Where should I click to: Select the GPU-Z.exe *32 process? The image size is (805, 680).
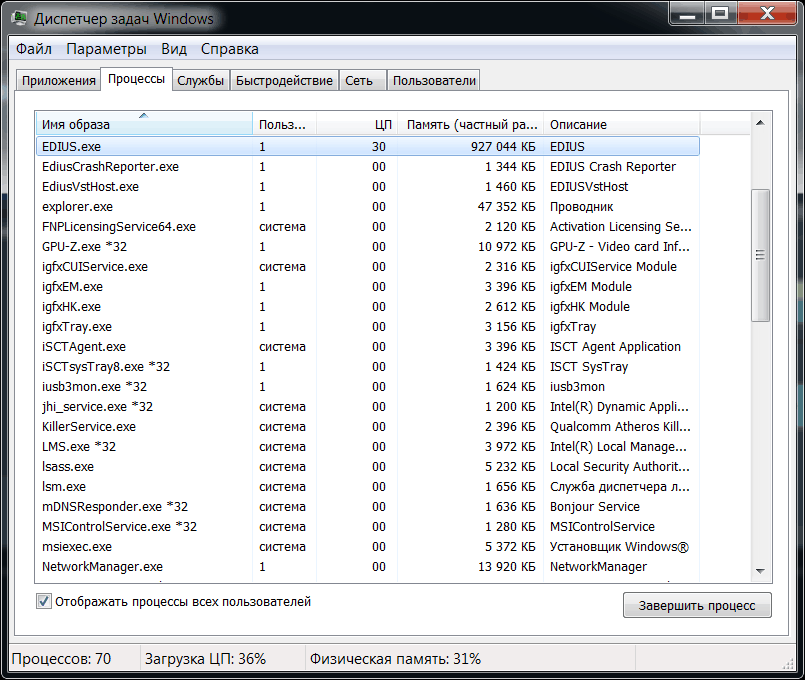[x=368, y=247]
